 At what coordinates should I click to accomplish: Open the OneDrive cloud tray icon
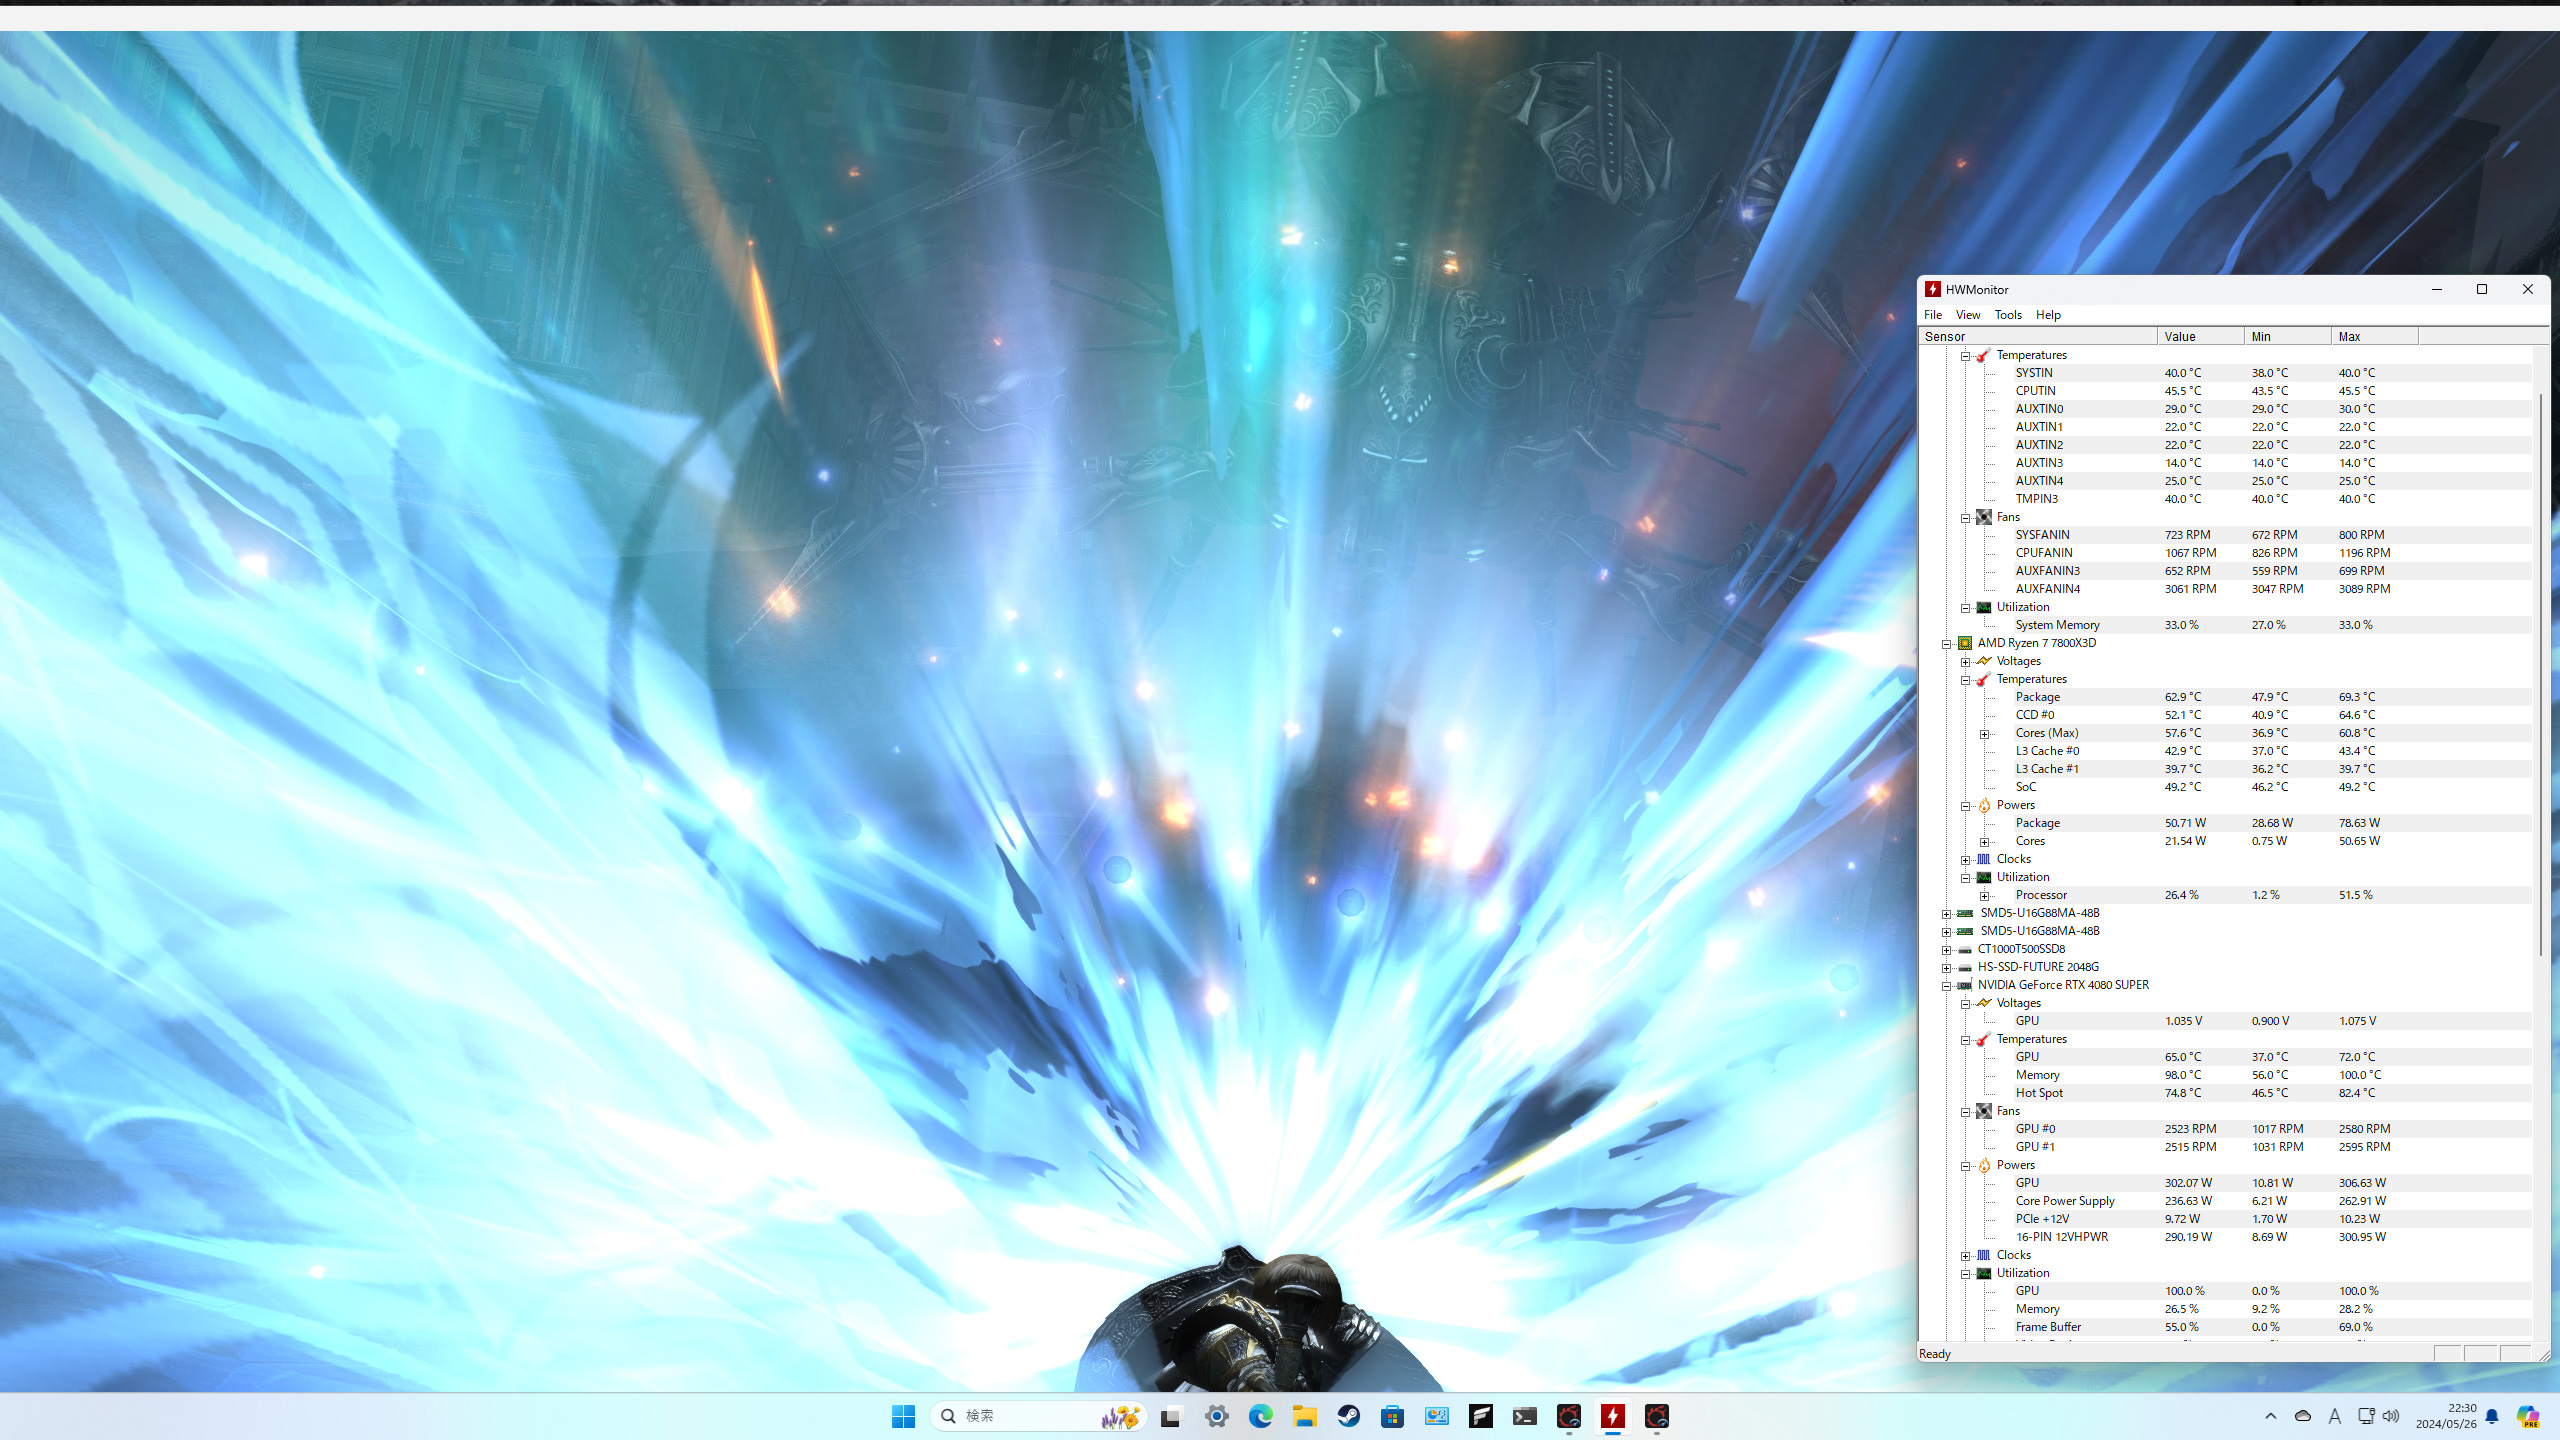point(2302,1416)
